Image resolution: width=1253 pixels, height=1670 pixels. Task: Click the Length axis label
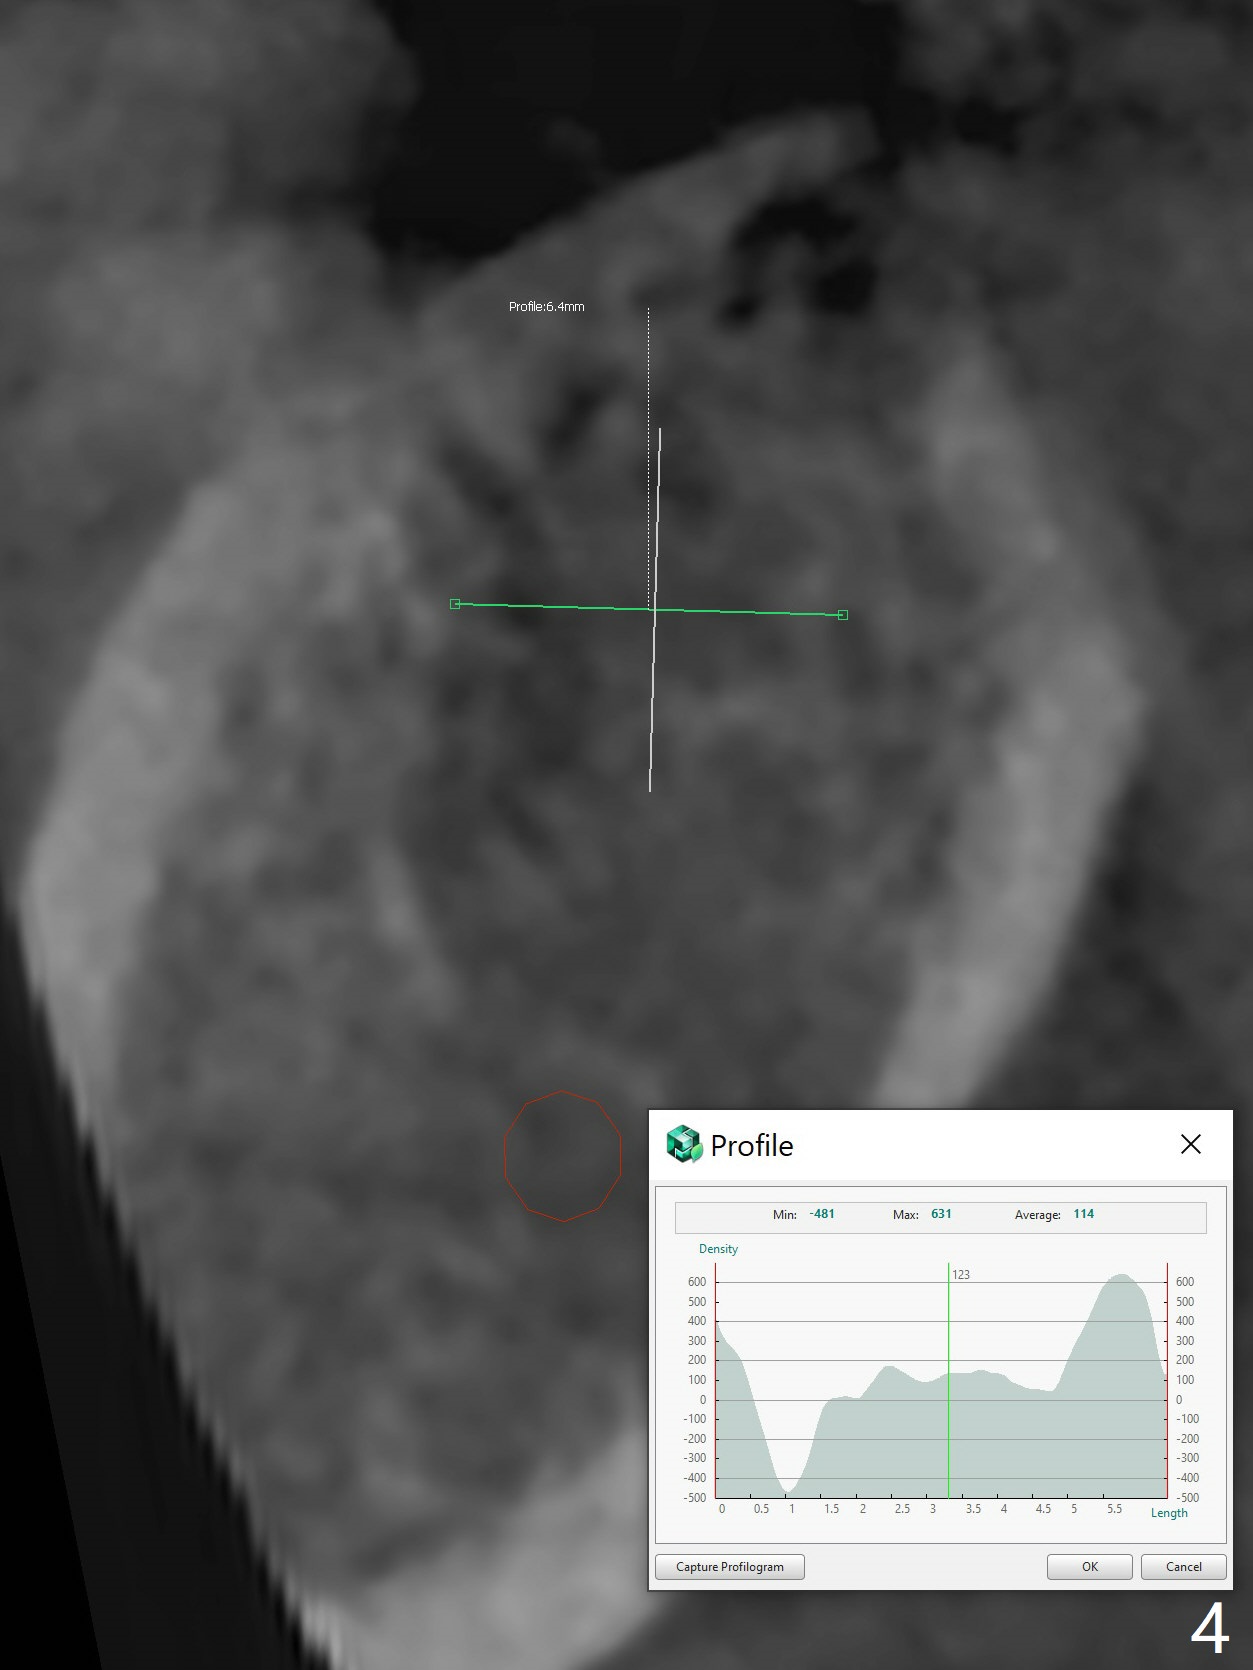coord(1168,1513)
